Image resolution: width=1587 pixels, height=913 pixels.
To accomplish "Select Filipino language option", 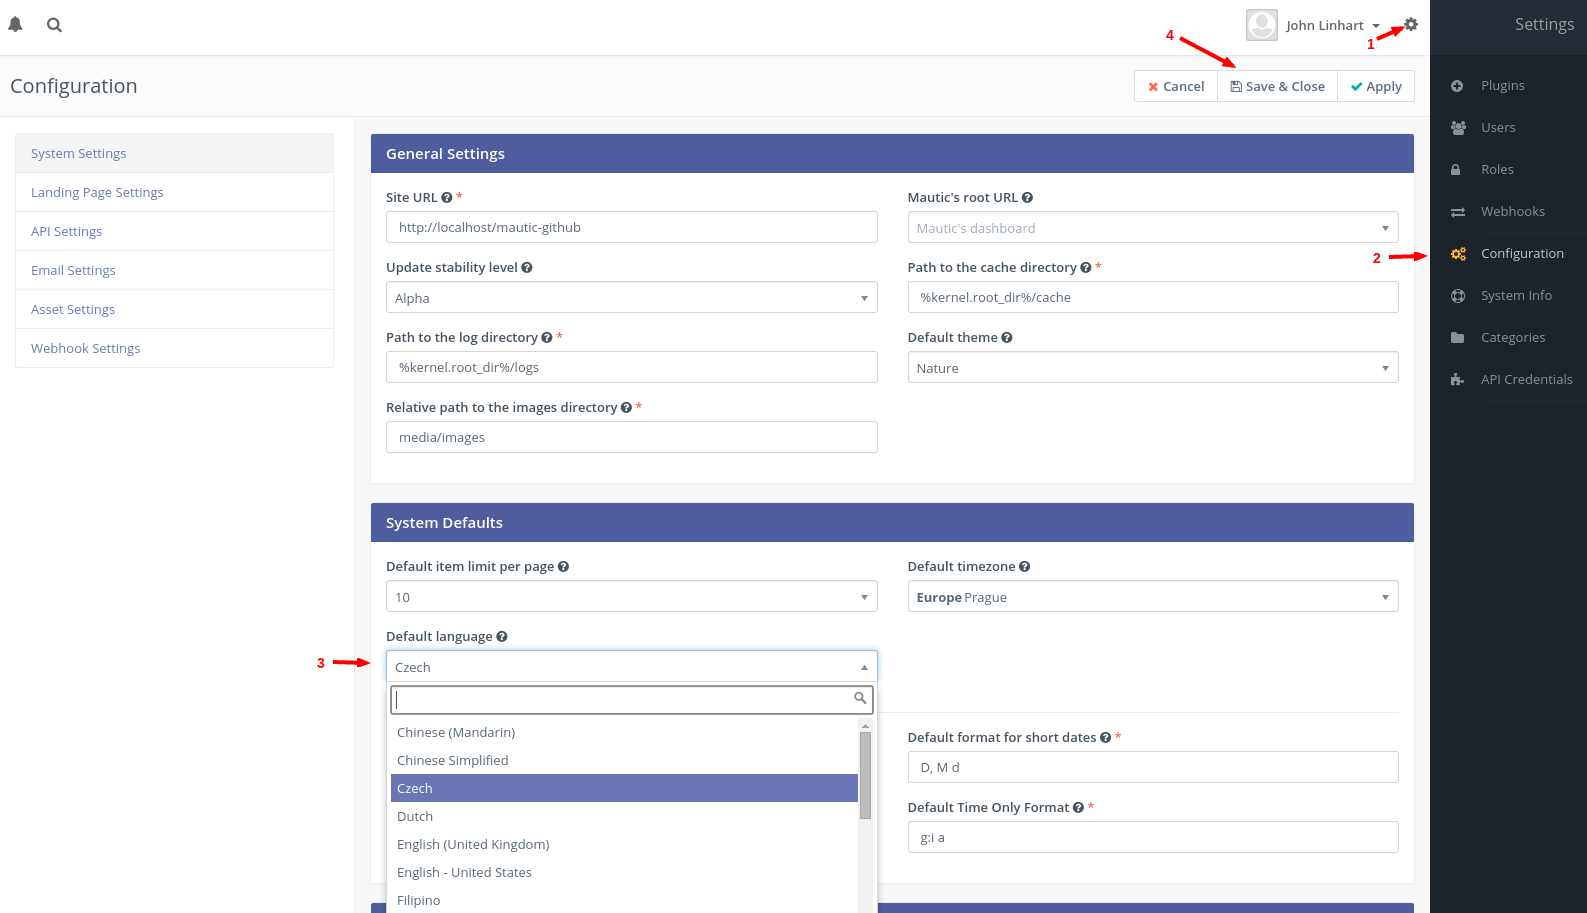I will 624,901.
